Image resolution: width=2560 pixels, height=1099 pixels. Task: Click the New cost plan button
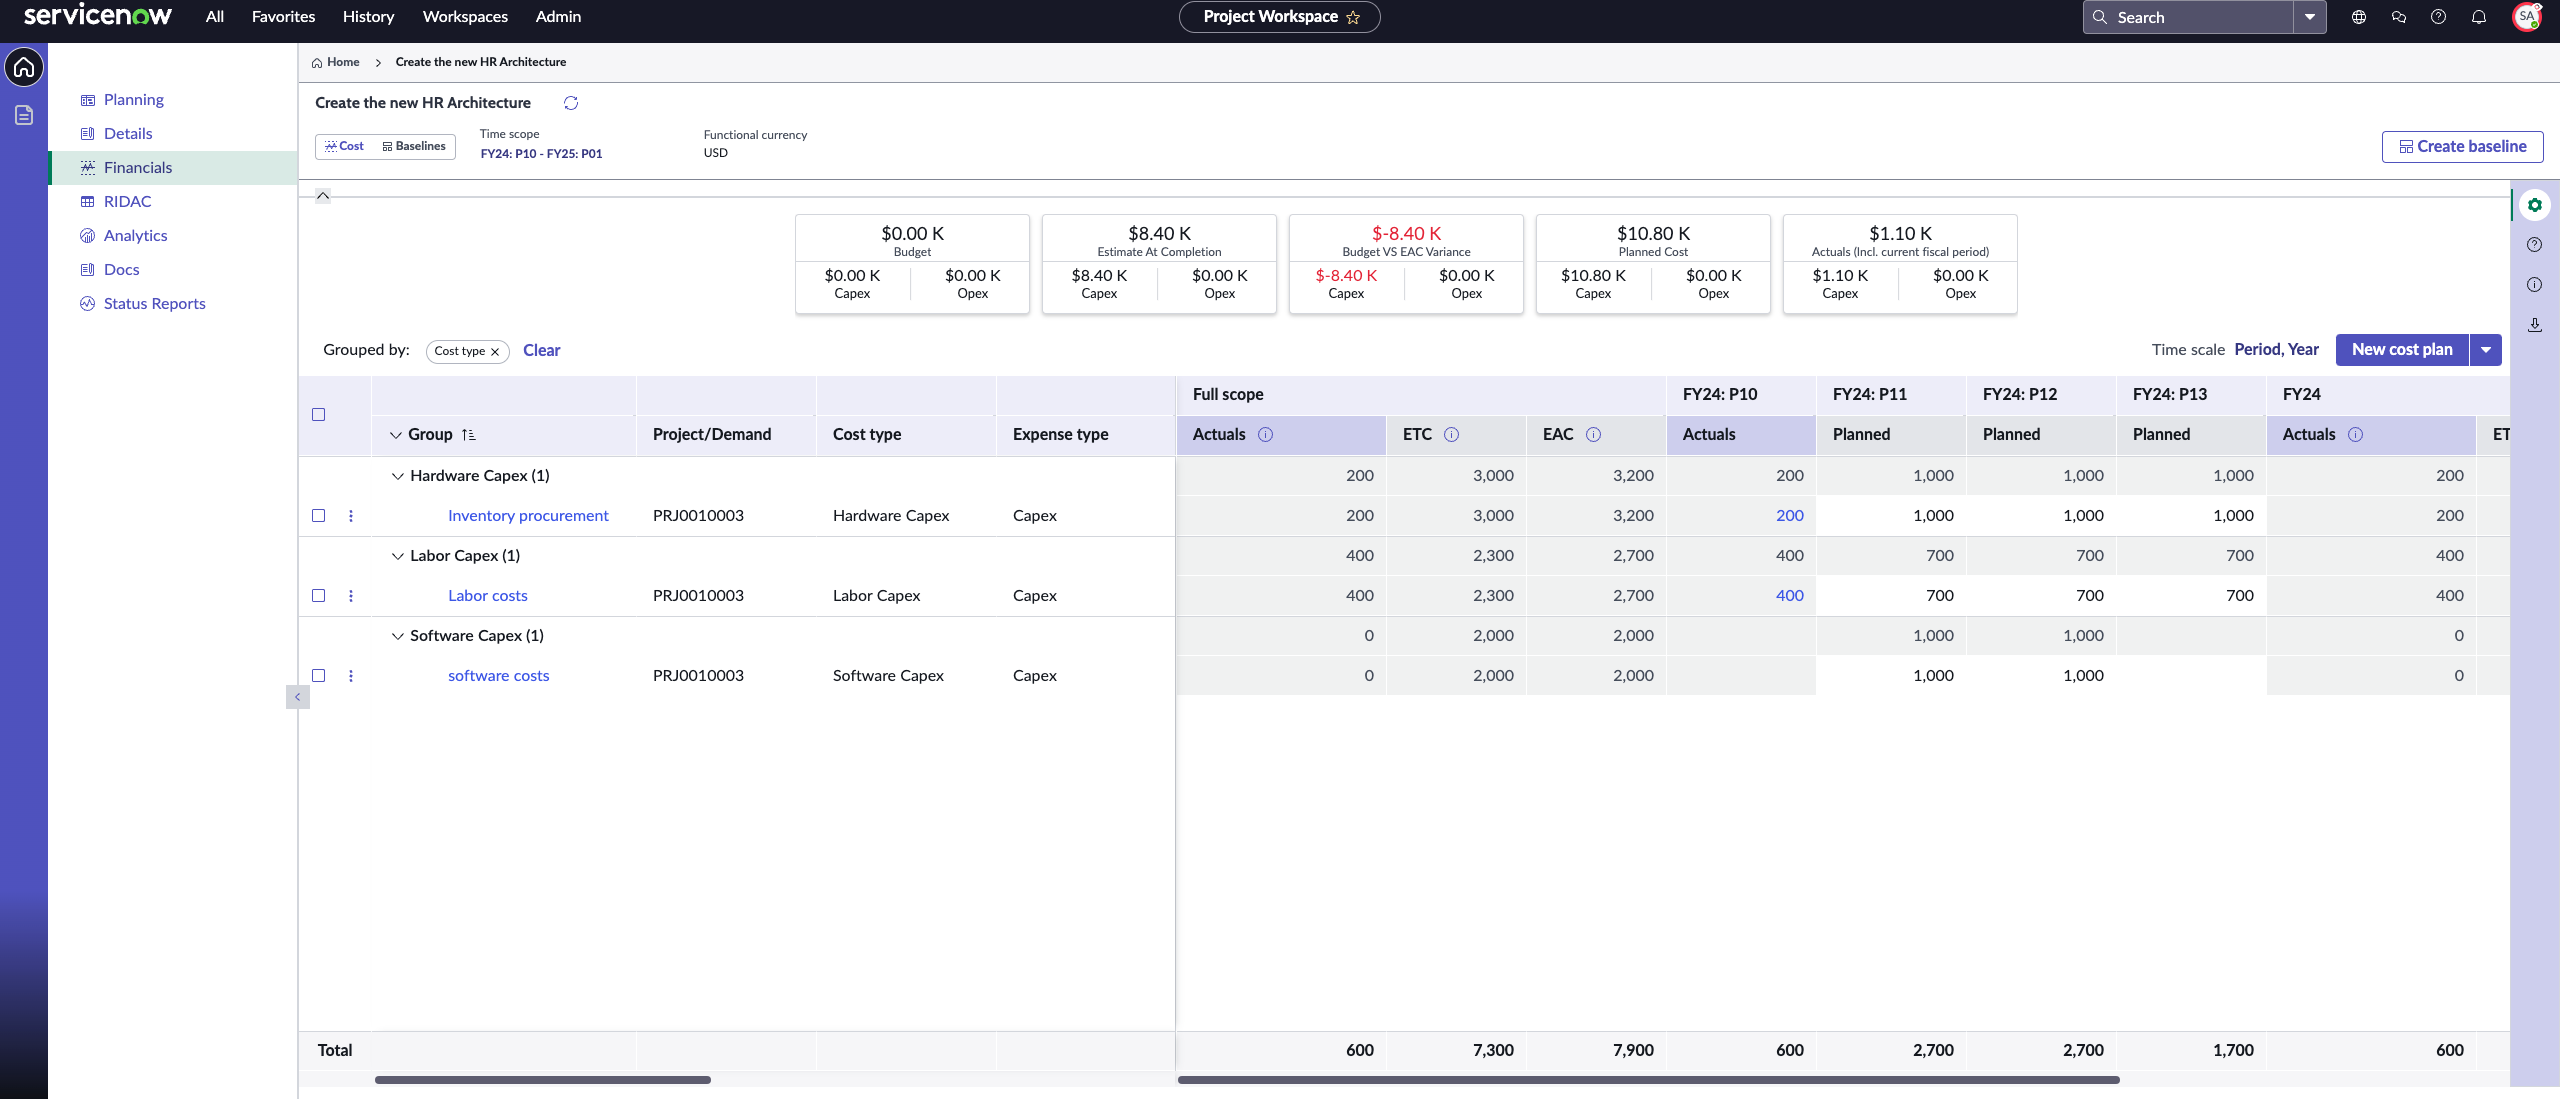pyautogui.click(x=2402, y=350)
